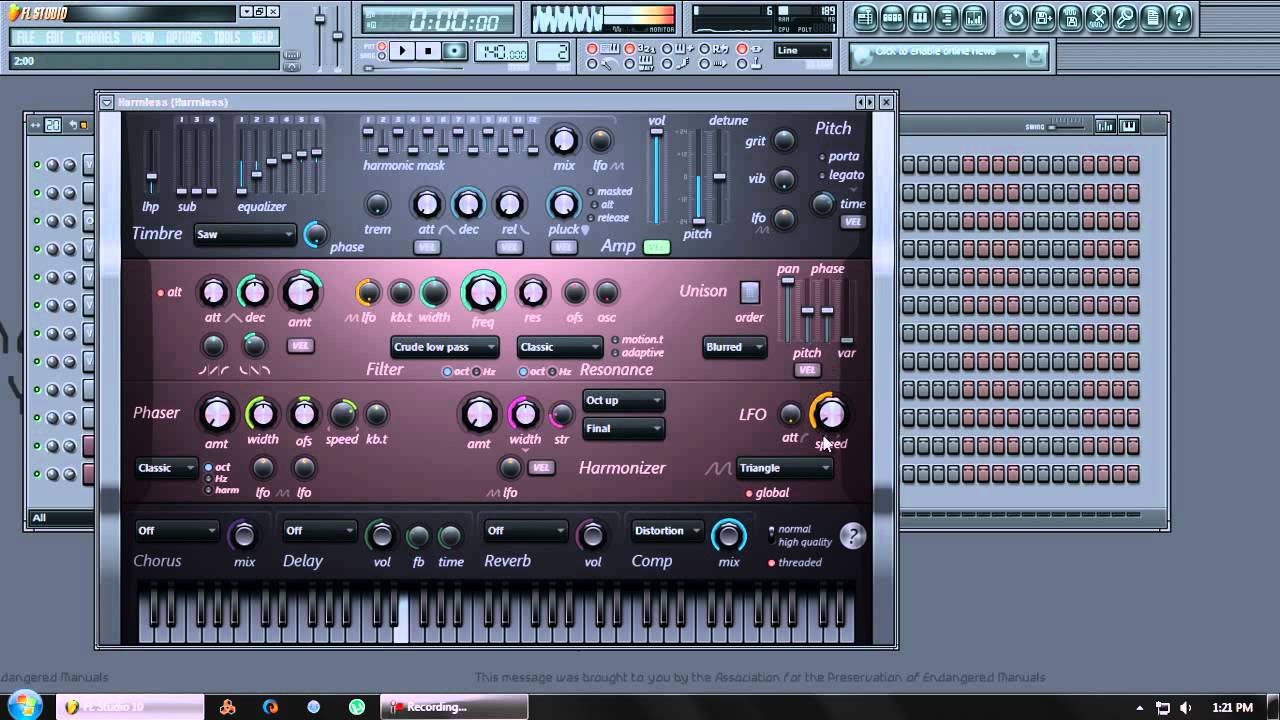Click the Harmonizer VEL button
1280x720 pixels.
[541, 467]
